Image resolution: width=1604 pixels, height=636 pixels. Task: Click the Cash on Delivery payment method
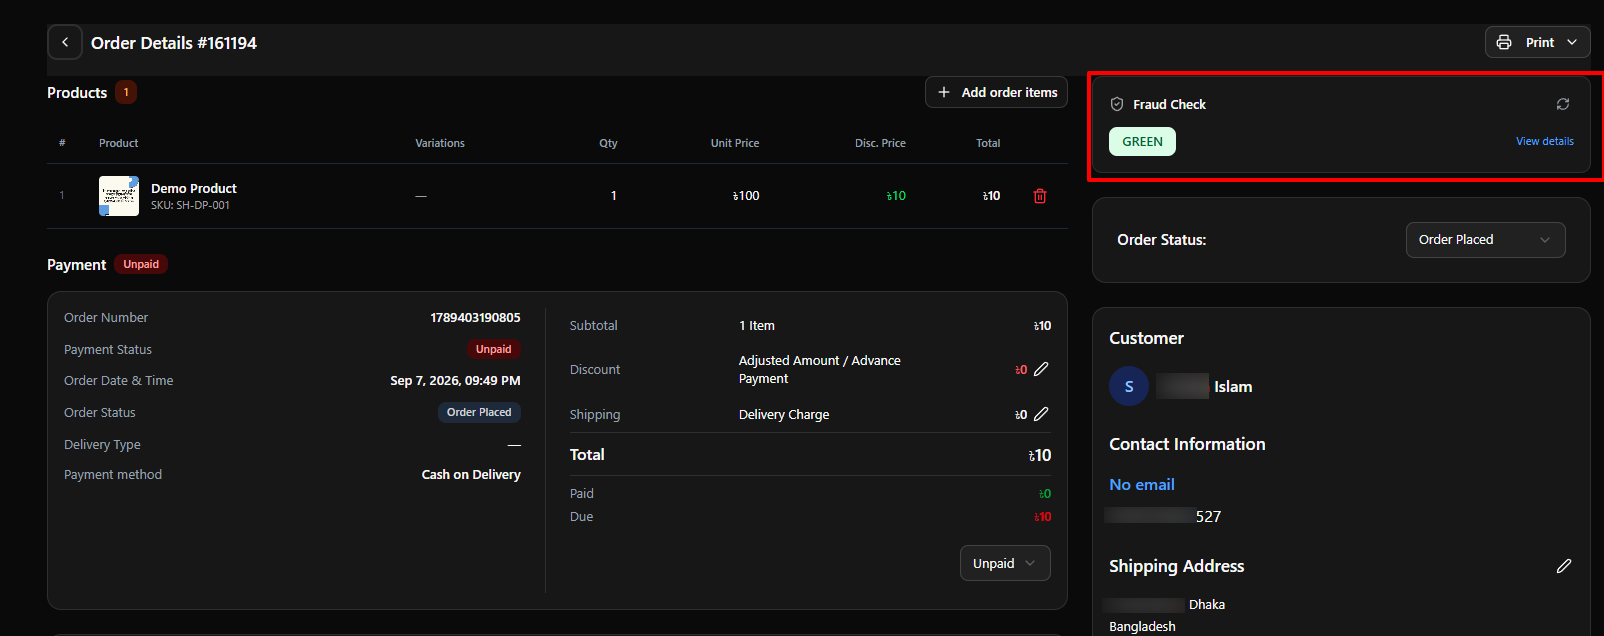pyautogui.click(x=471, y=474)
